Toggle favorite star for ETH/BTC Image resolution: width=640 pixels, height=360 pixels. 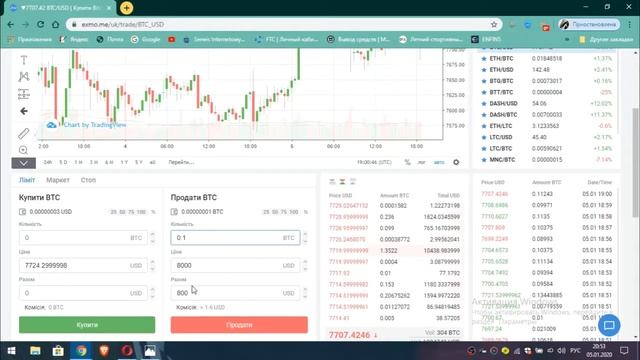pyautogui.click(x=484, y=59)
